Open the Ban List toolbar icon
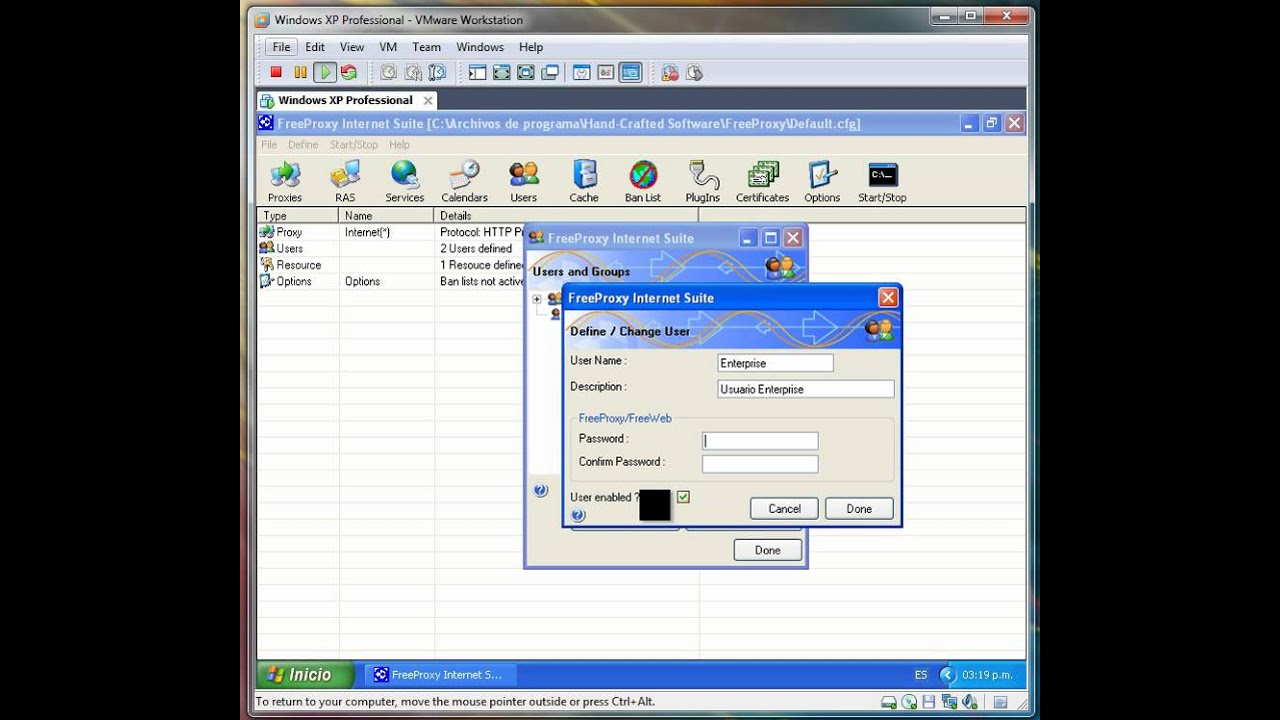Screen dimensions: 1280x720 pyautogui.click(x=643, y=182)
